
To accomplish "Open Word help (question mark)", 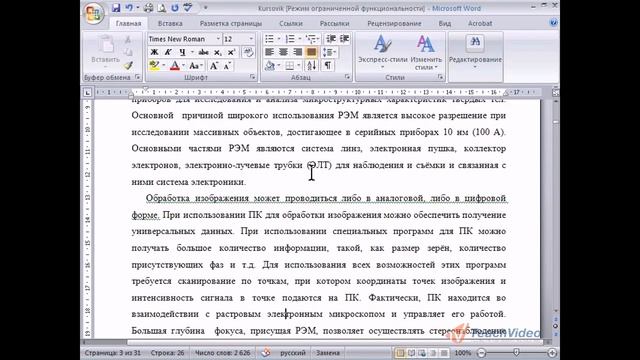I will (x=553, y=23).
